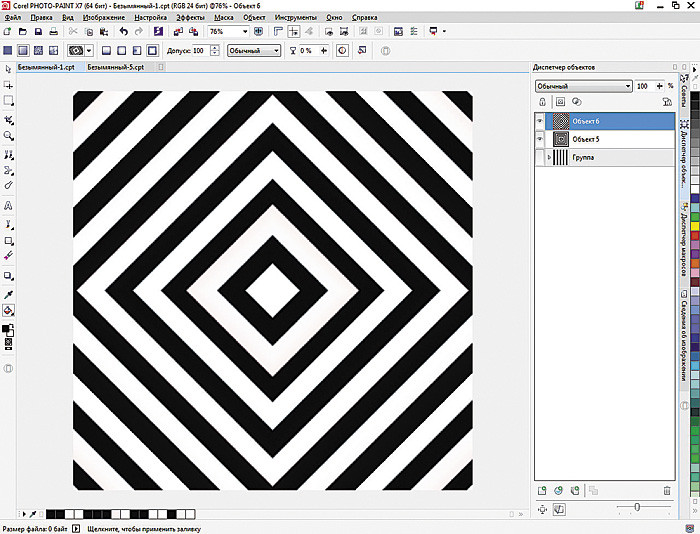Click the Copy icon in toolbar
The height and width of the screenshot is (534, 700).
(x=89, y=32)
